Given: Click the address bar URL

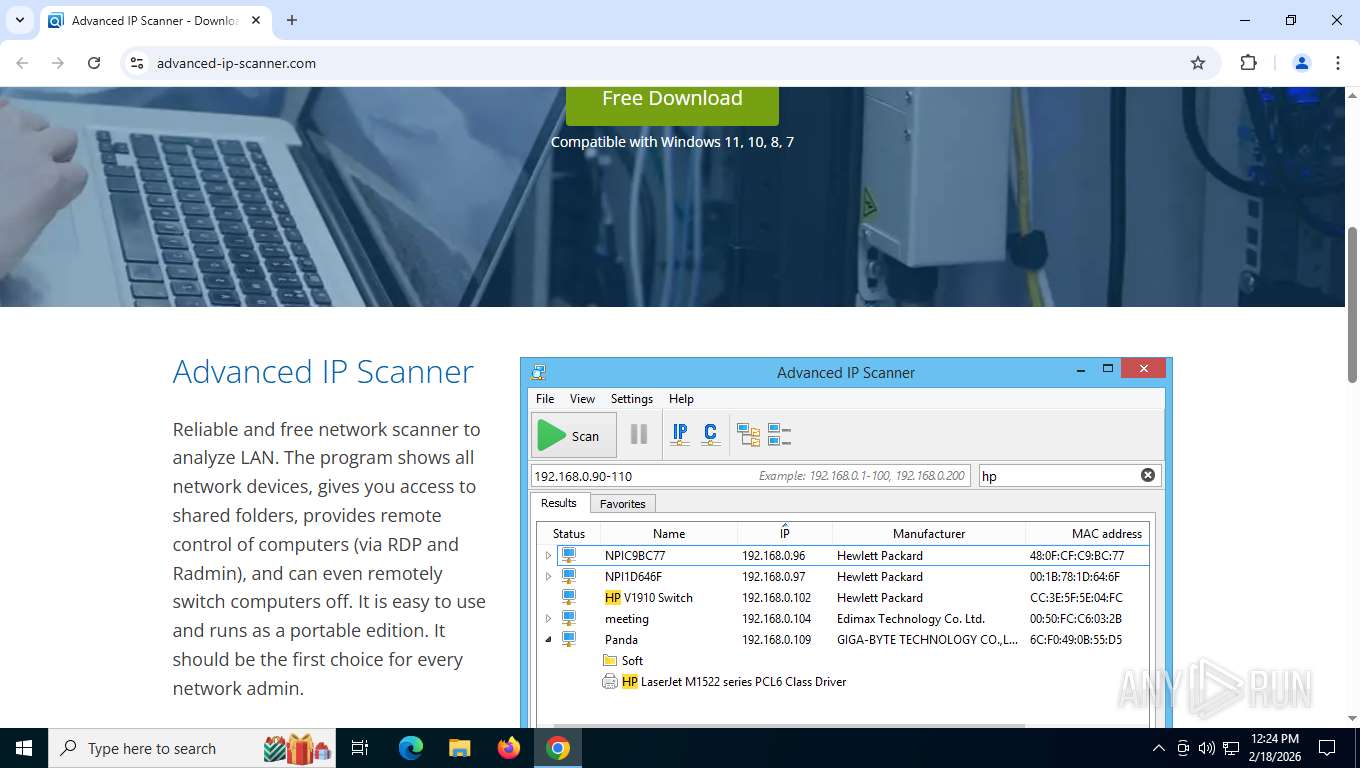Looking at the screenshot, I should point(236,63).
